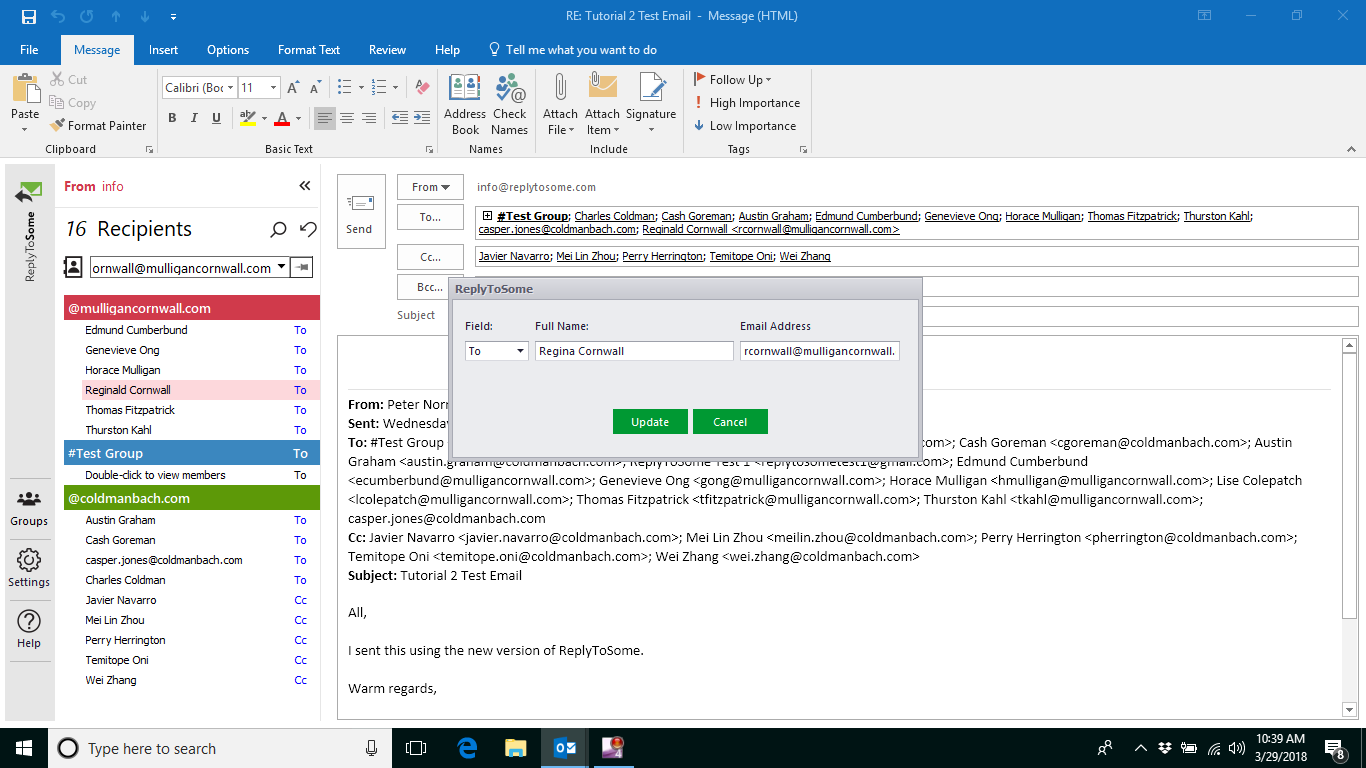Switch Edmund Cumberbund's To field type
This screenshot has width=1366, height=768.
300,330
